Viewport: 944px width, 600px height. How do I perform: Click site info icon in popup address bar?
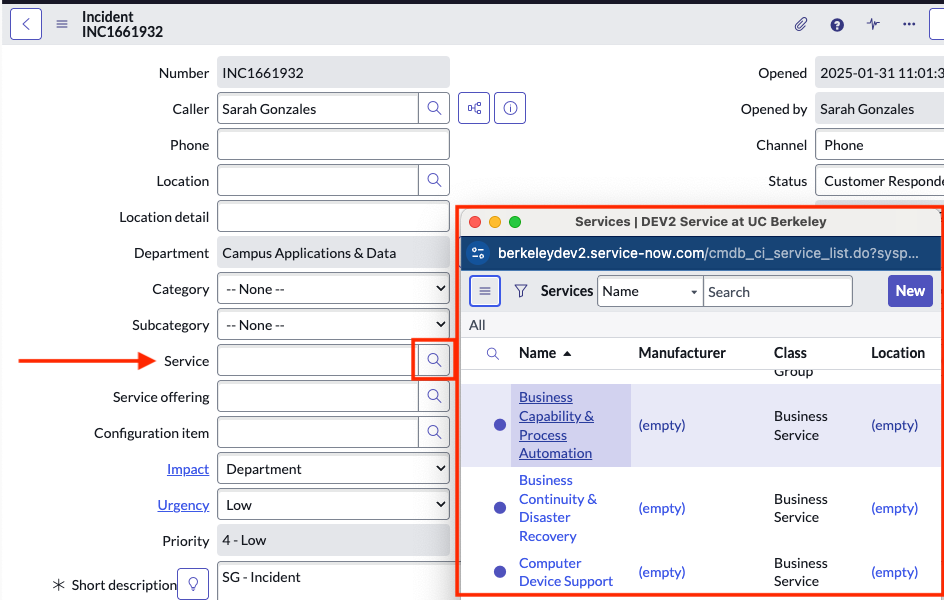pos(479,253)
